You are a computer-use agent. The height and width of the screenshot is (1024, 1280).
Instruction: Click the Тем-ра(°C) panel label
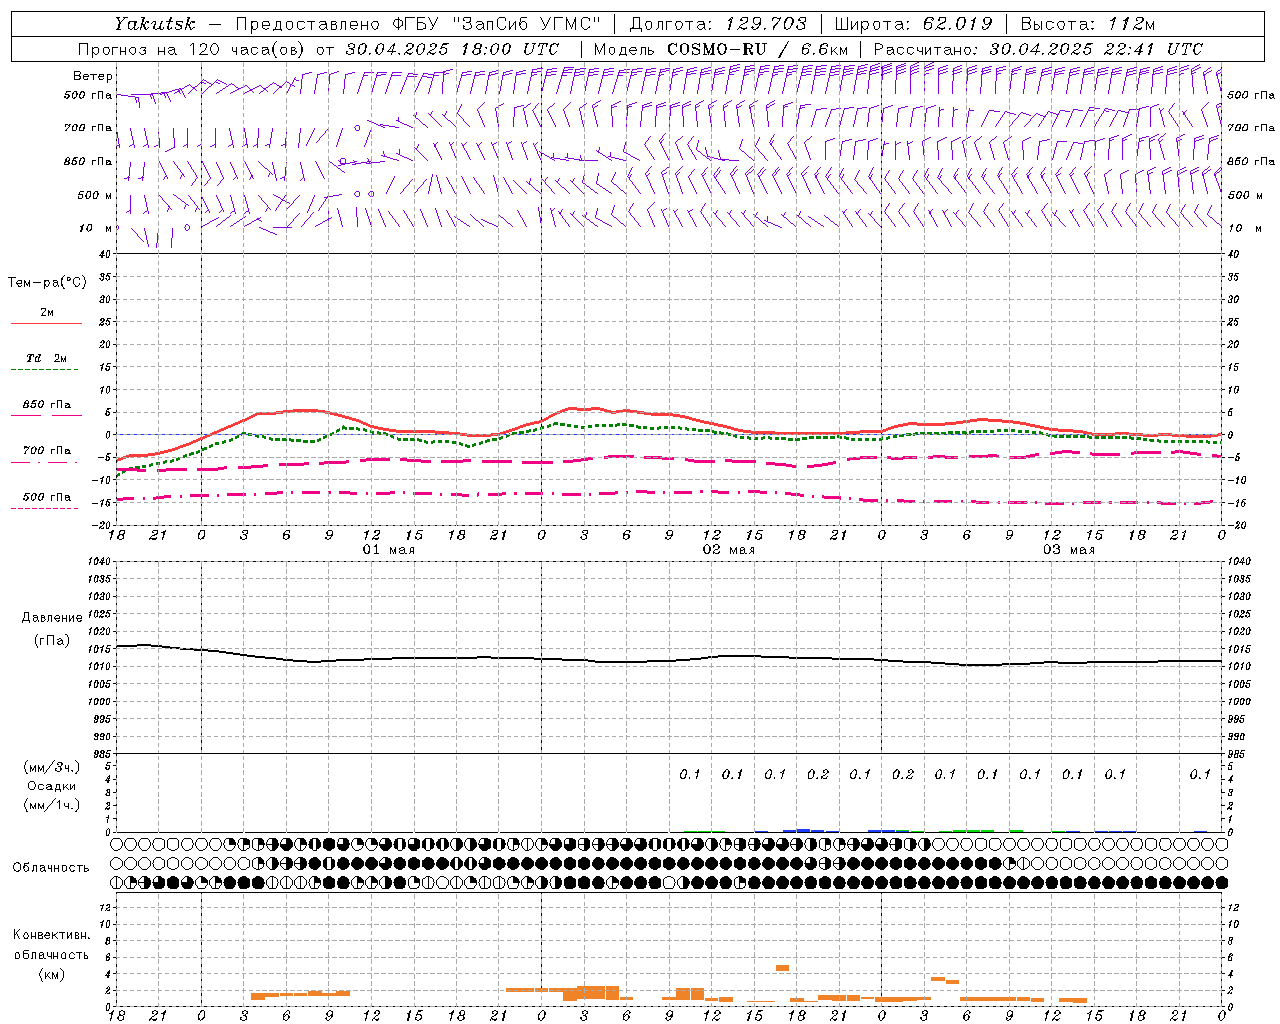click(x=47, y=283)
